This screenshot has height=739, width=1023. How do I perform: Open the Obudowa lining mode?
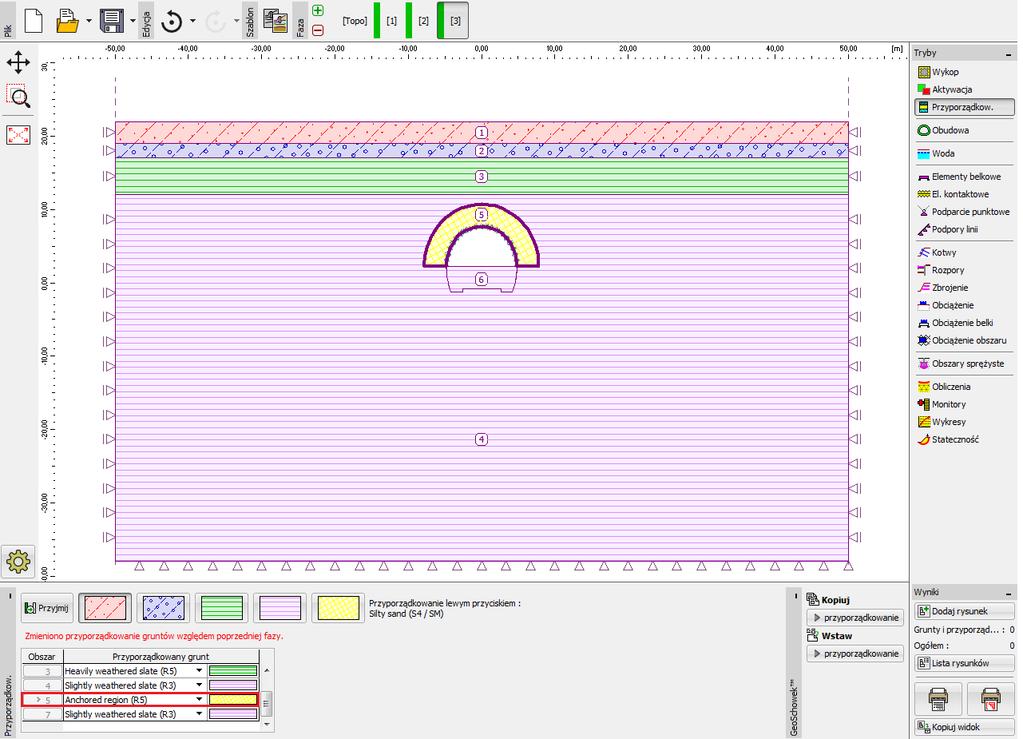951,130
